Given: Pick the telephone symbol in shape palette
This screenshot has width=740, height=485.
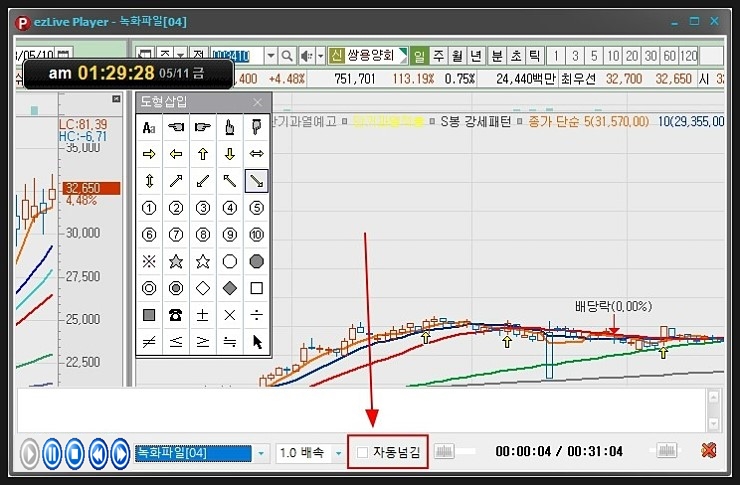Looking at the screenshot, I should 176,315.
